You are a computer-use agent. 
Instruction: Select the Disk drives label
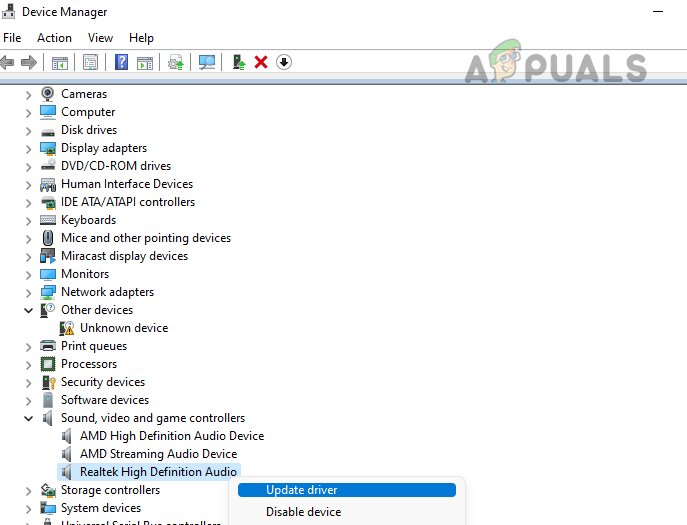[89, 130]
